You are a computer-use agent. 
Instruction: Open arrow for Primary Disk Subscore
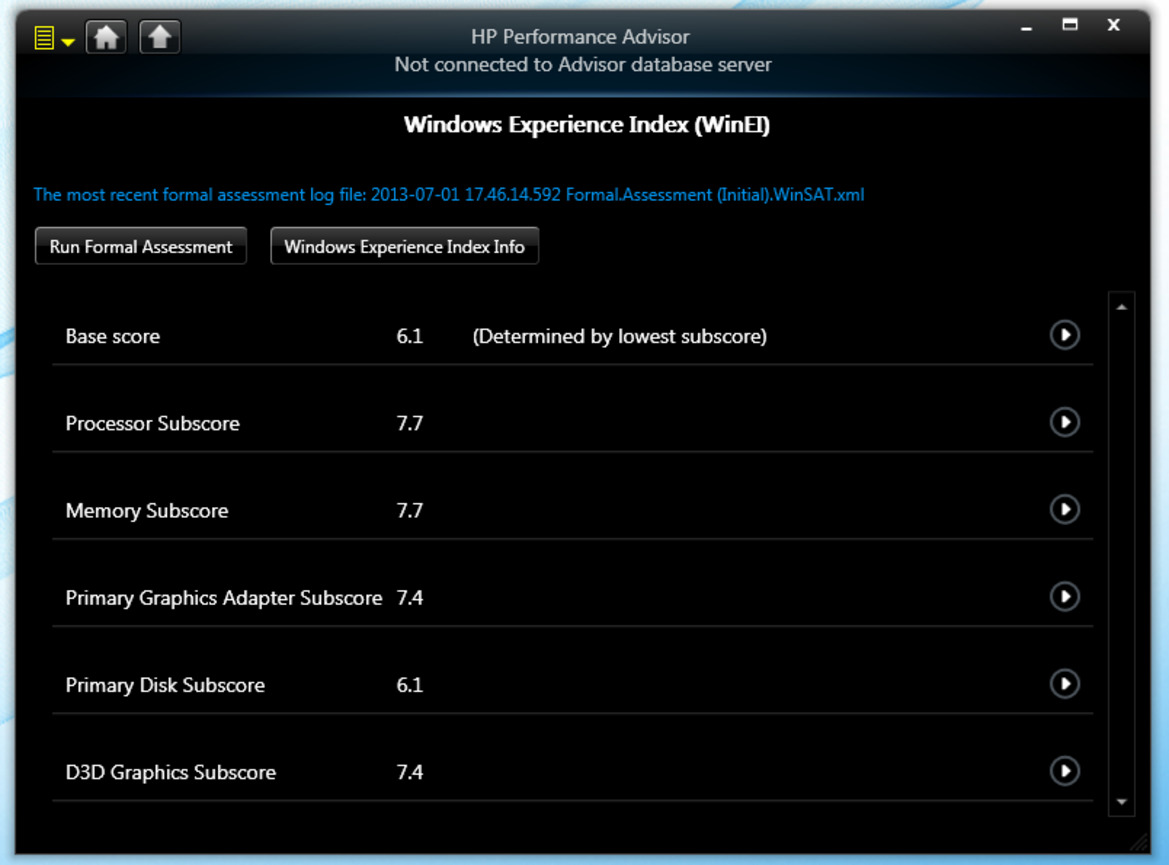click(x=1065, y=684)
